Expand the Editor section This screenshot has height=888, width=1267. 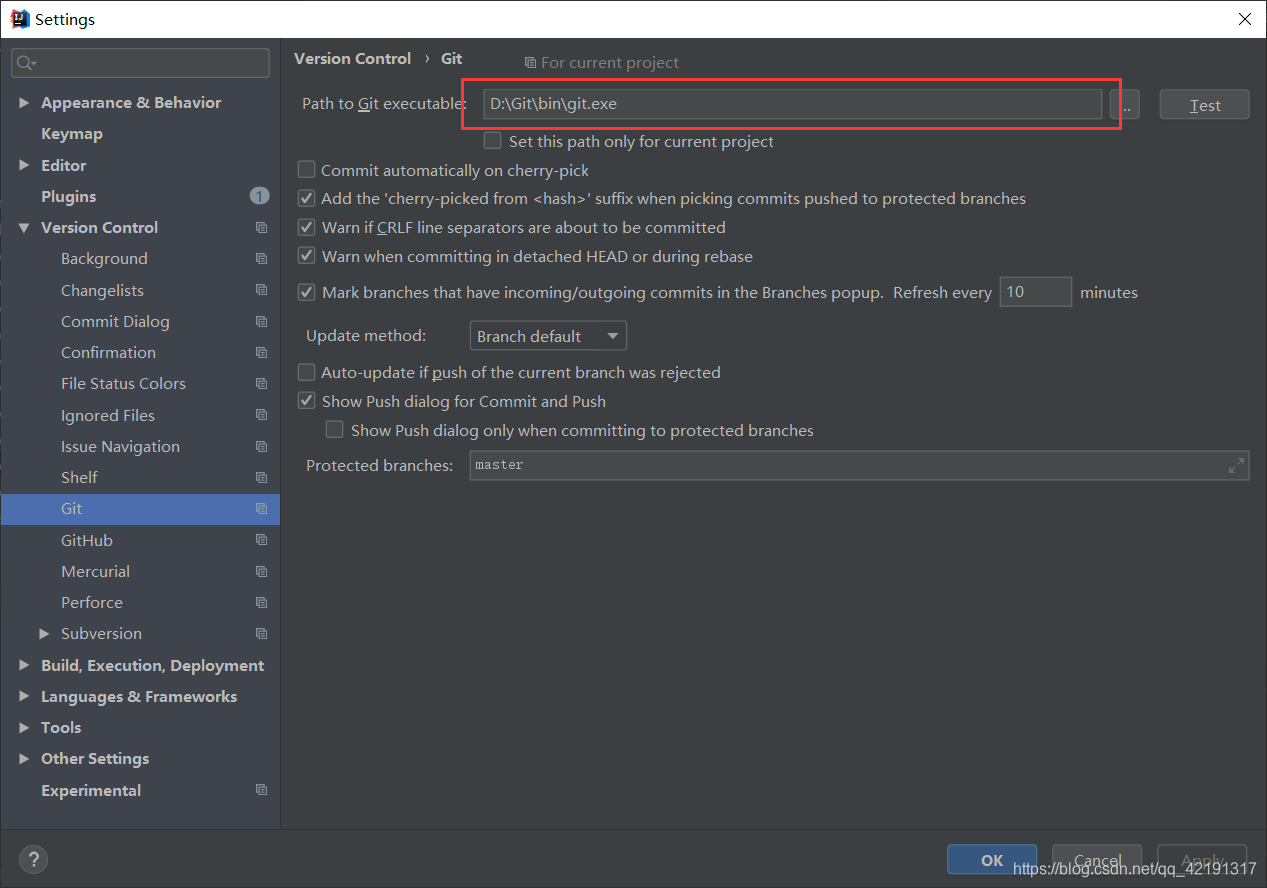tap(24, 165)
